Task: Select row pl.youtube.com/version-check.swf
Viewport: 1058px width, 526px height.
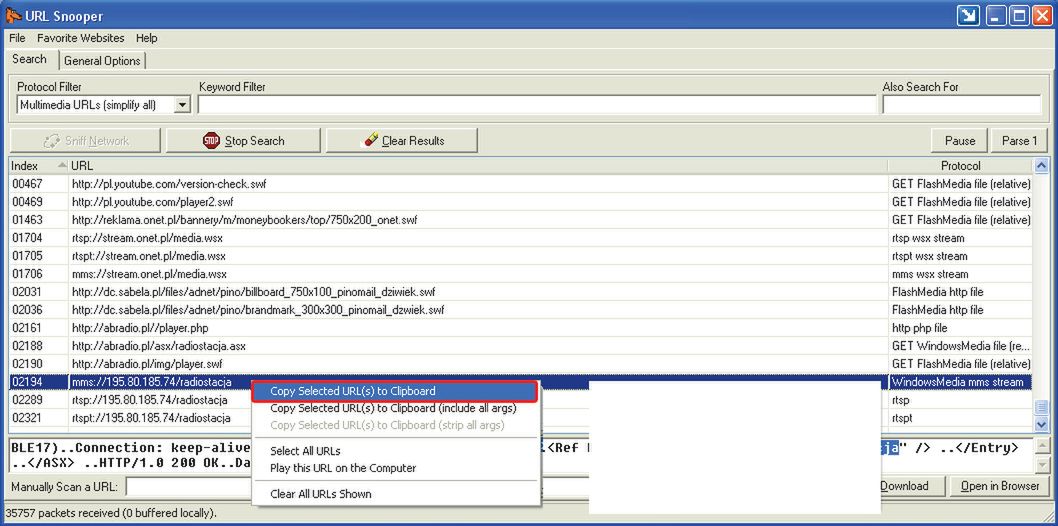Action: [x=521, y=183]
